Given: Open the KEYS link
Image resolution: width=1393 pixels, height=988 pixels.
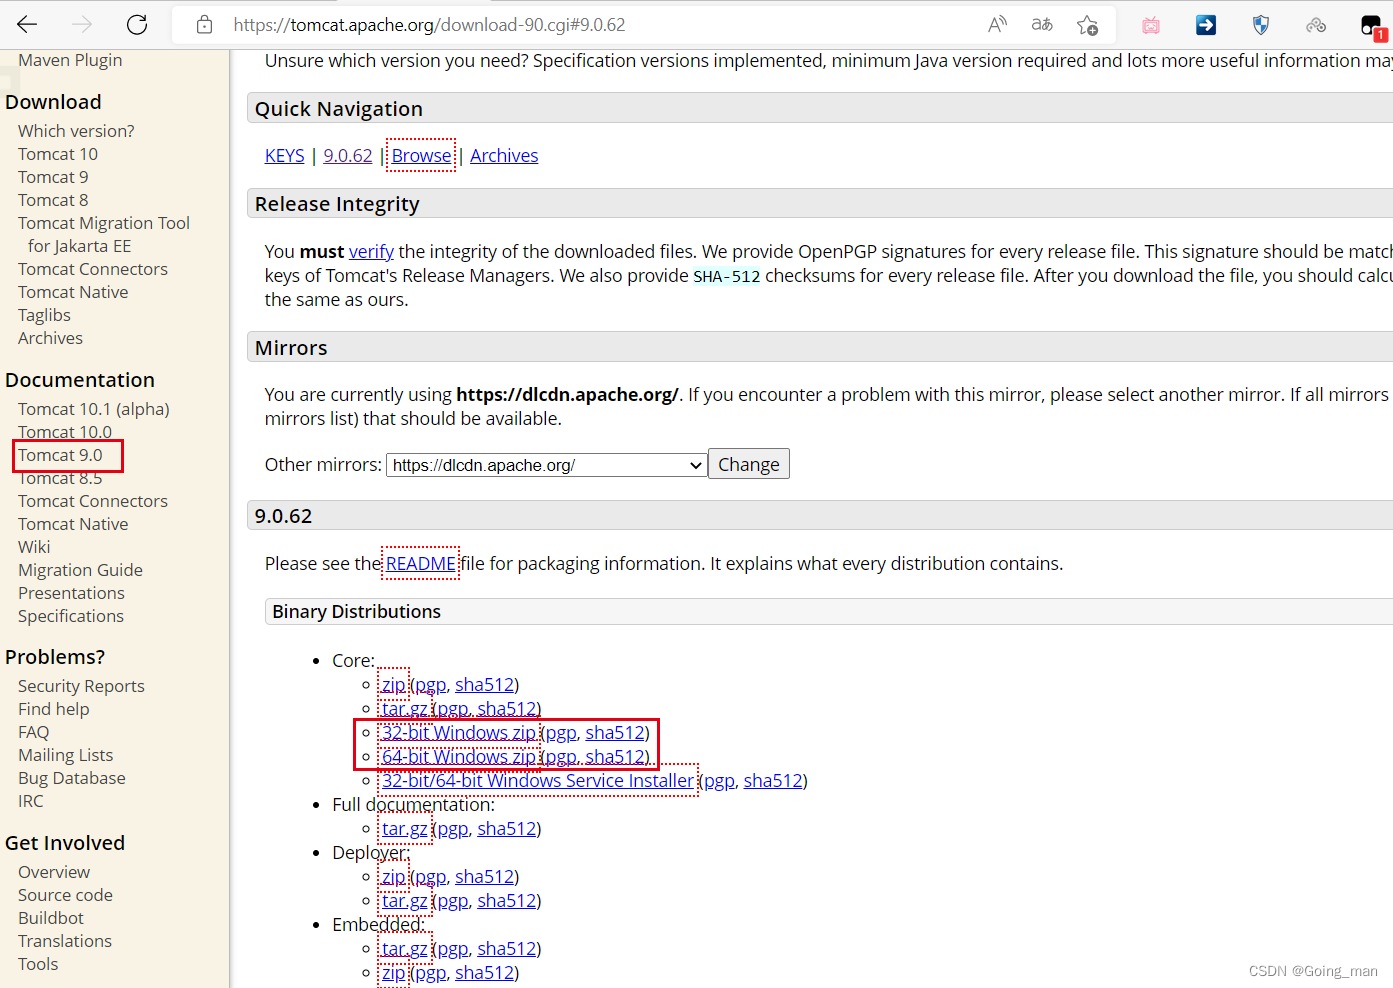Looking at the screenshot, I should [x=284, y=156].
